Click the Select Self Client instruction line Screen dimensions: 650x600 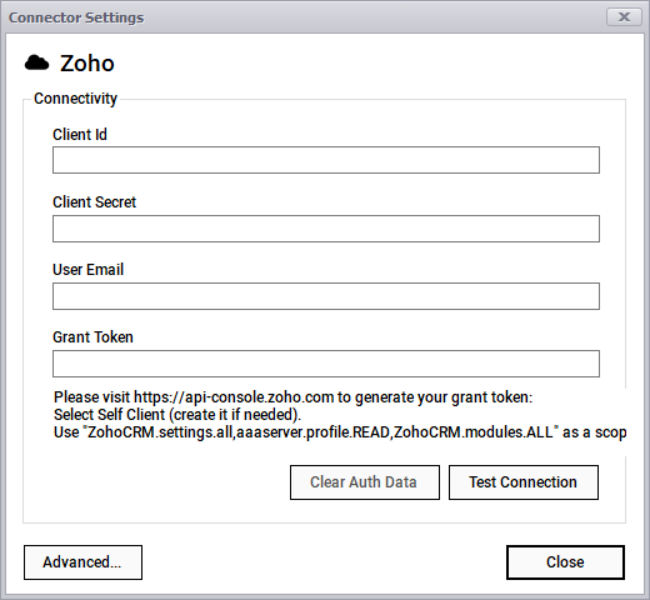tap(178, 414)
